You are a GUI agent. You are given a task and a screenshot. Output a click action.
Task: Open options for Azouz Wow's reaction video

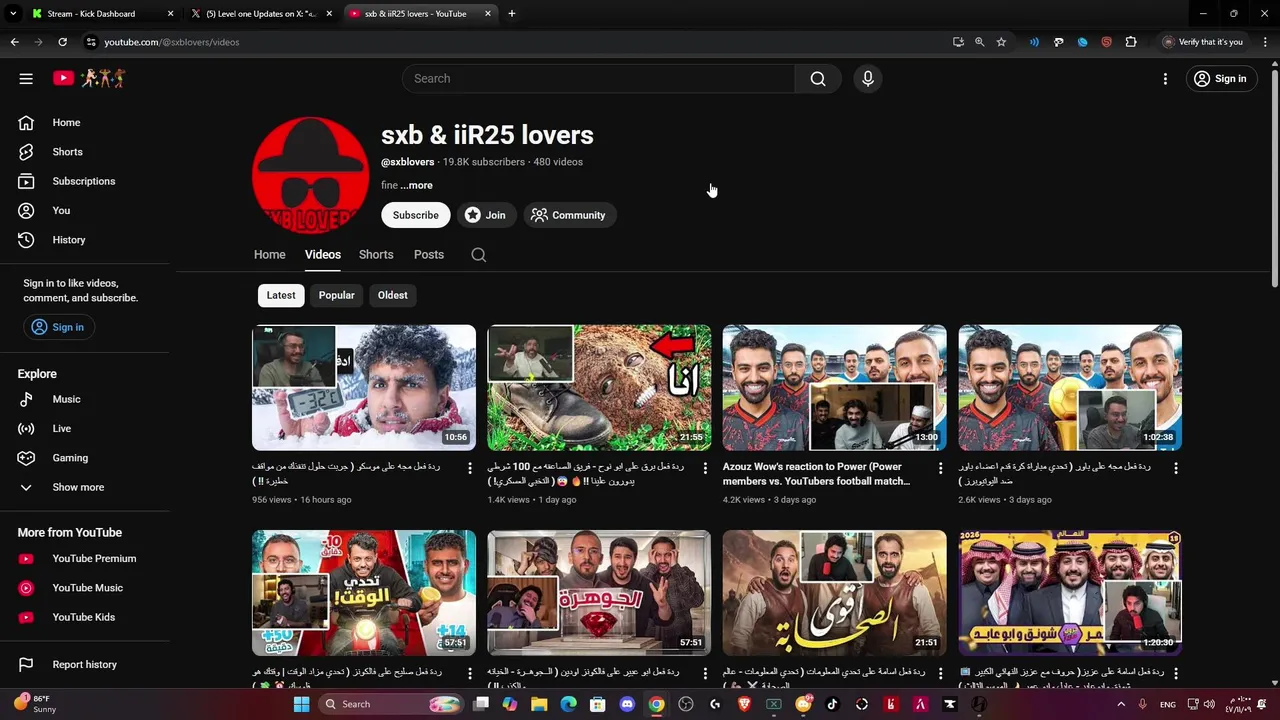click(x=940, y=468)
